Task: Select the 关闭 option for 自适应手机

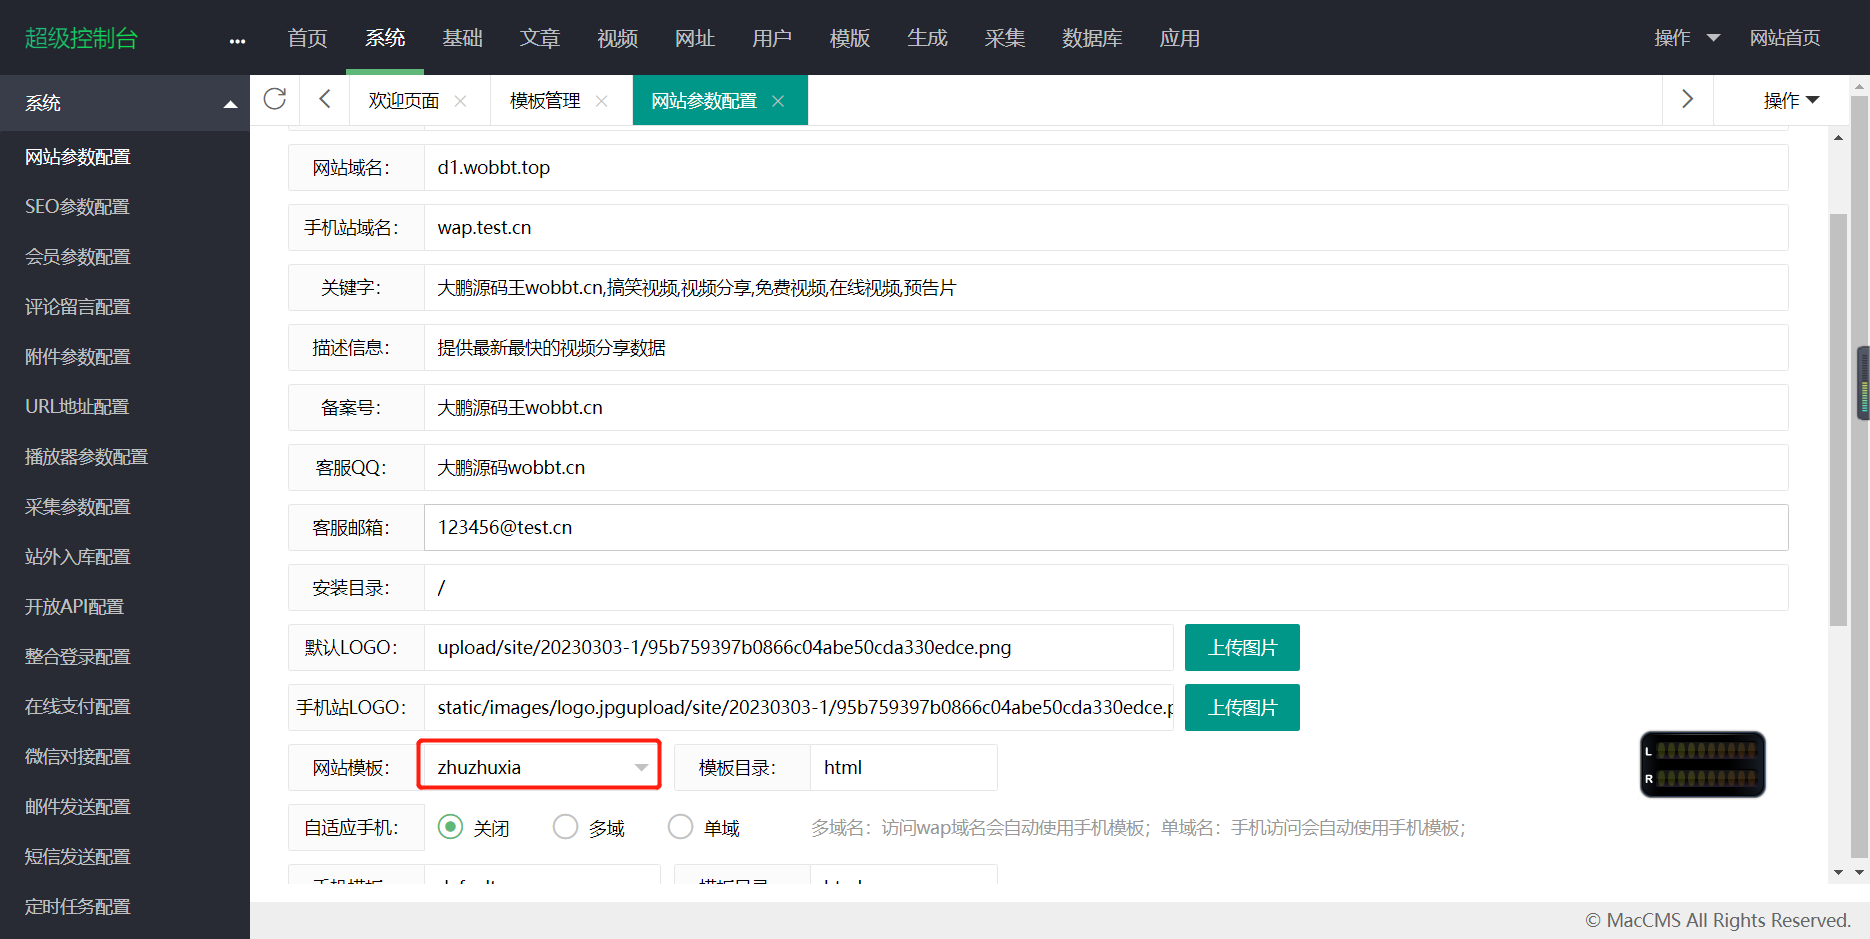Action: click(x=449, y=827)
